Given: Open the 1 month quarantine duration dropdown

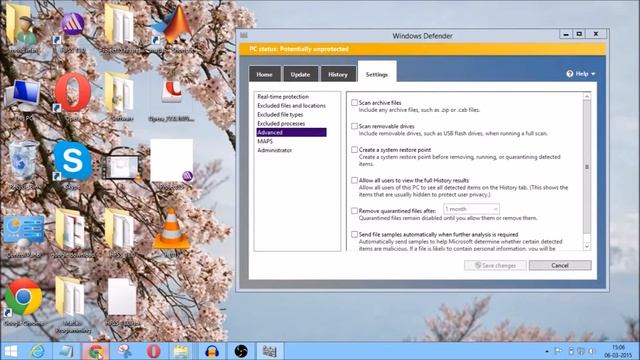Looking at the screenshot, I should tap(471, 209).
